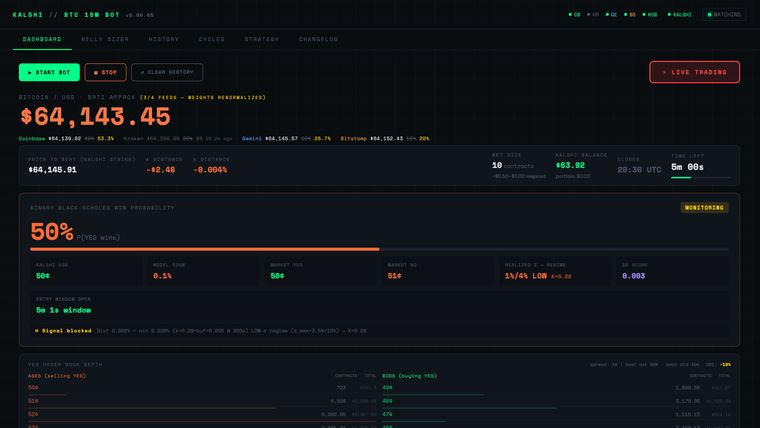This screenshot has width=760, height=428.
Task: Click the Bitstamp feed price label
Action: point(384,139)
